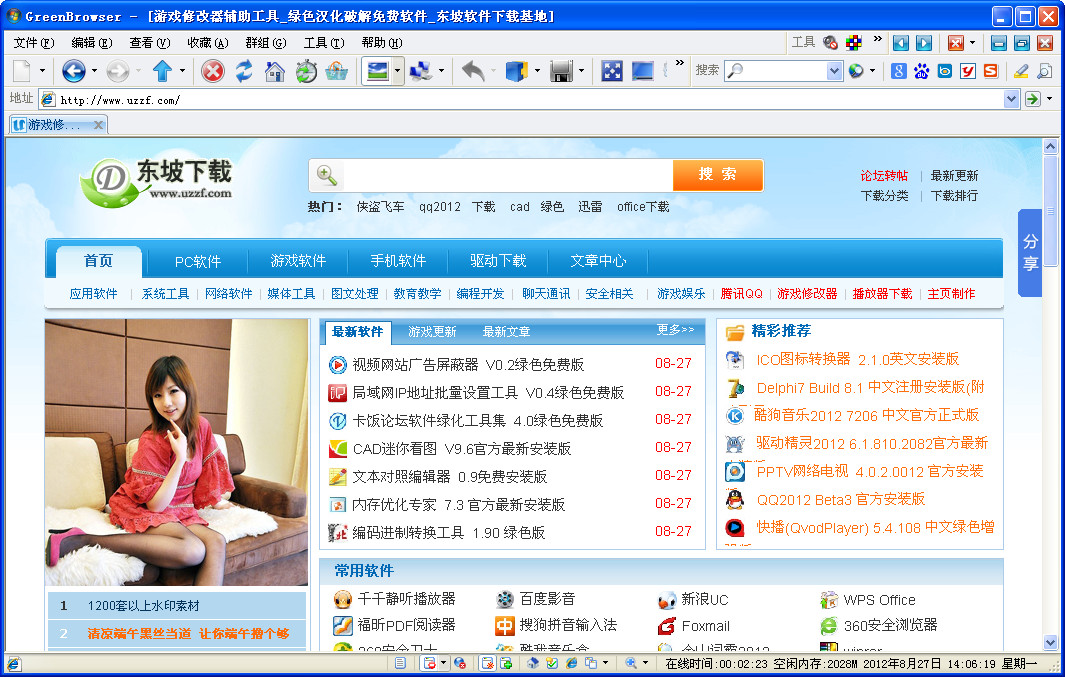Open the new page dropdown arrow
Image resolution: width=1065 pixels, height=677 pixels.
(42, 71)
